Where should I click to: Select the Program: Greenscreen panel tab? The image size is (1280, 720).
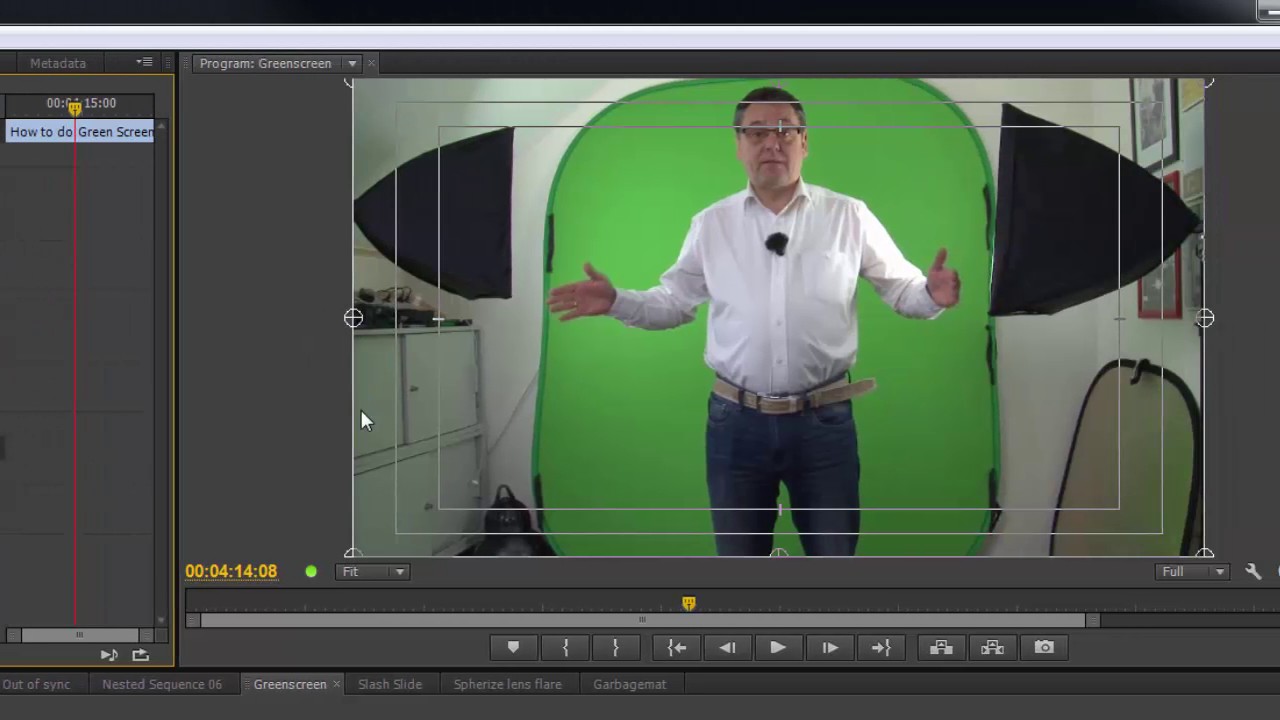point(265,63)
